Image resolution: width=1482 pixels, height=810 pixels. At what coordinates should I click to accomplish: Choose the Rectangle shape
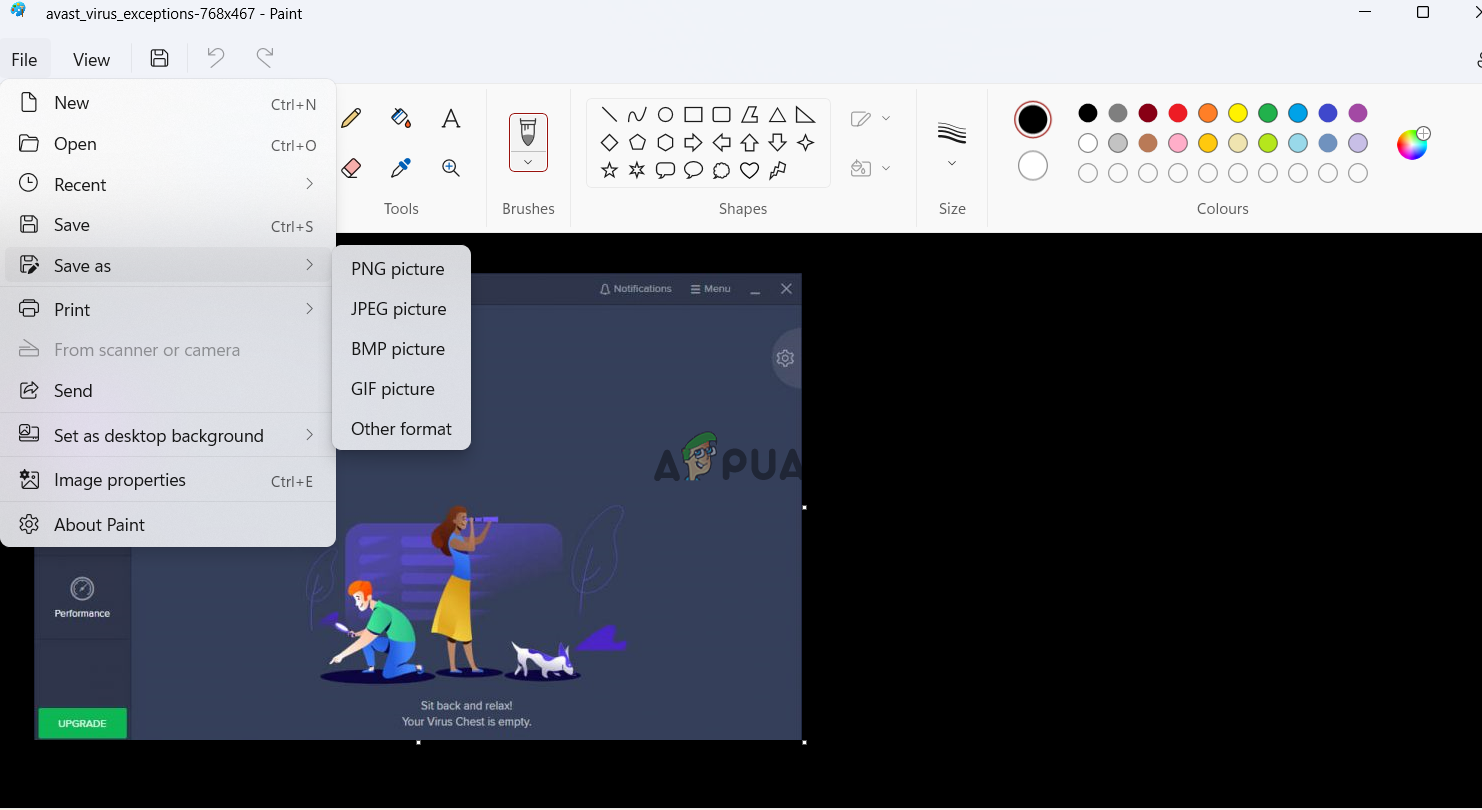point(693,115)
